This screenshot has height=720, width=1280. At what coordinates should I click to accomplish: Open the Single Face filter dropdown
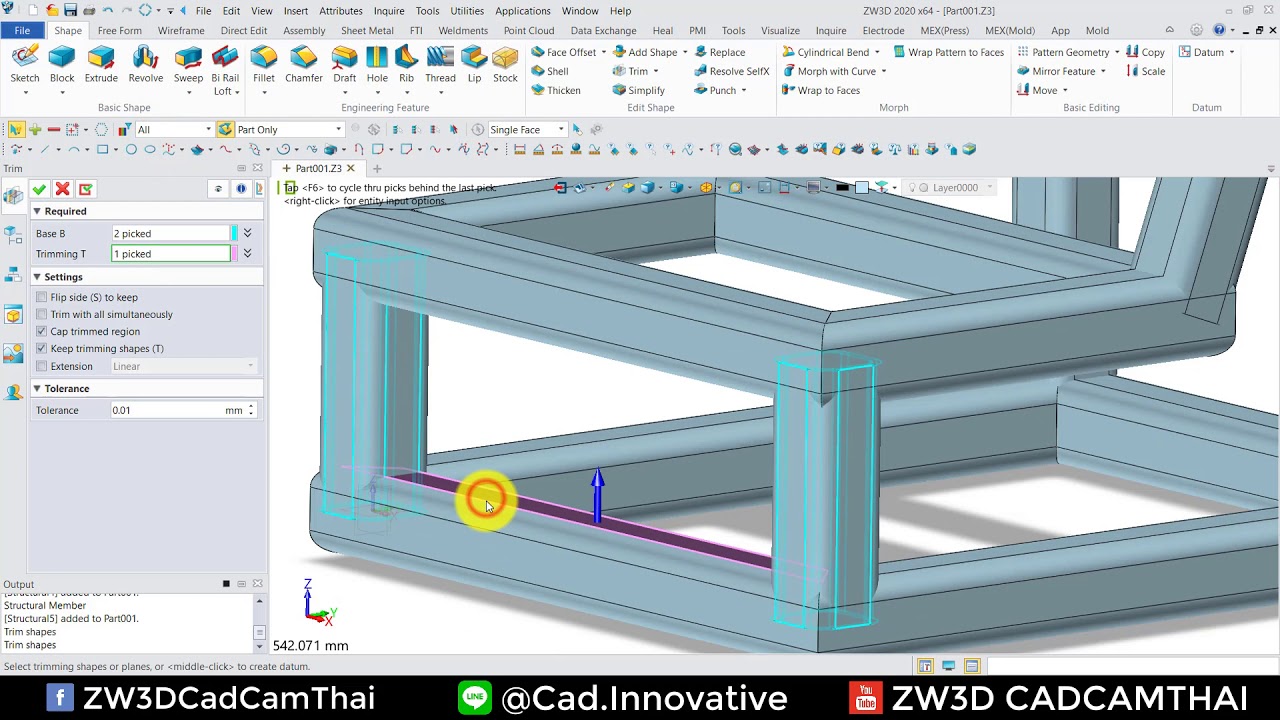click(561, 129)
